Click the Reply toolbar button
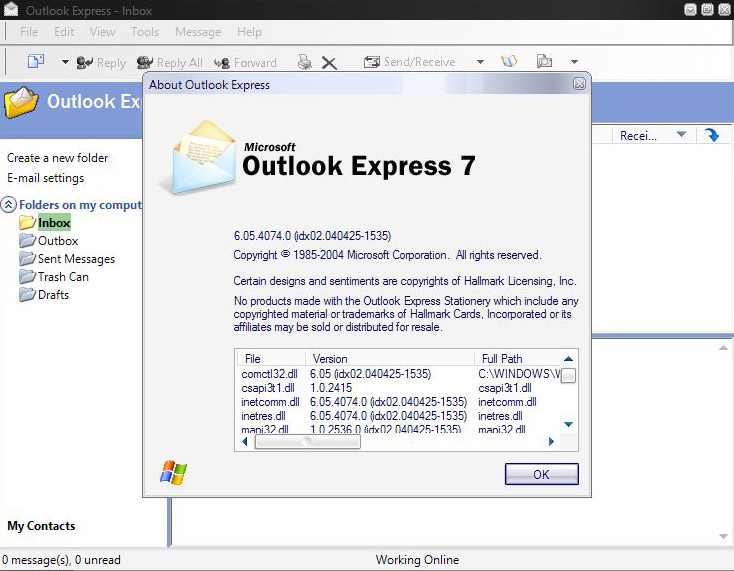 (101, 62)
